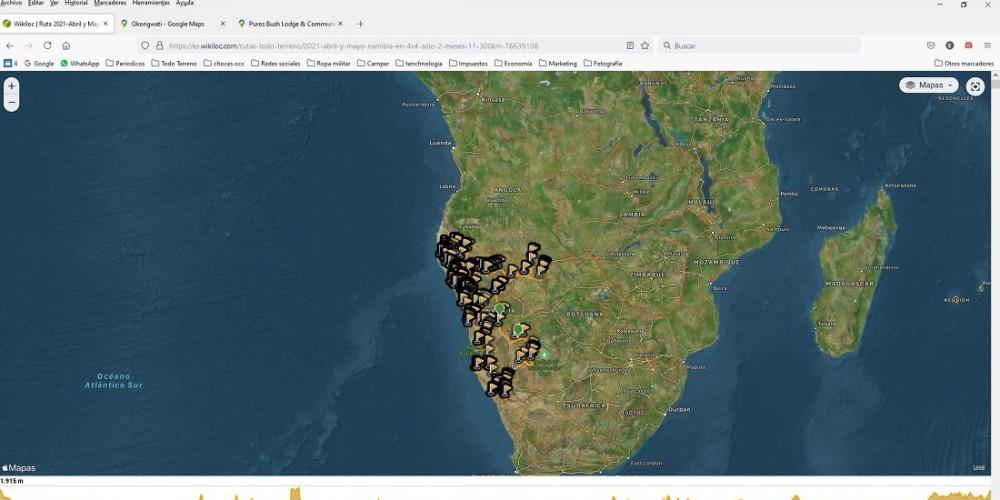Expand the Camper bookmark folder
This screenshot has height=500, width=1000.
[x=373, y=63]
